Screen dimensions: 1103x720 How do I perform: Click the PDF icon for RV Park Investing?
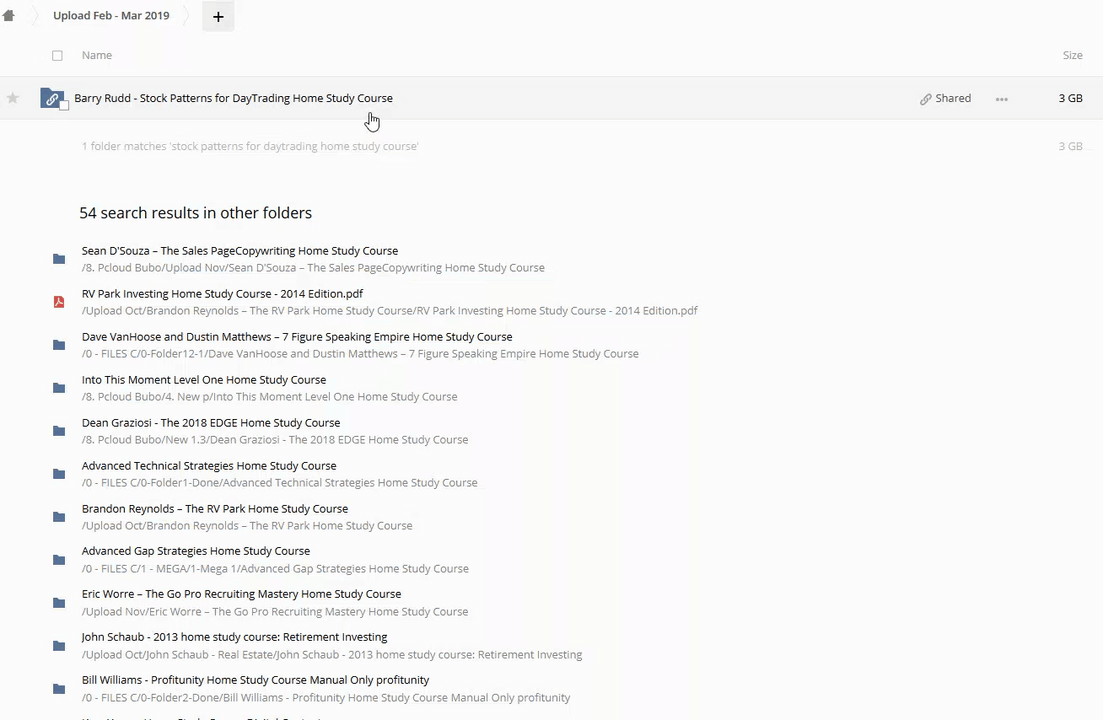click(59, 302)
